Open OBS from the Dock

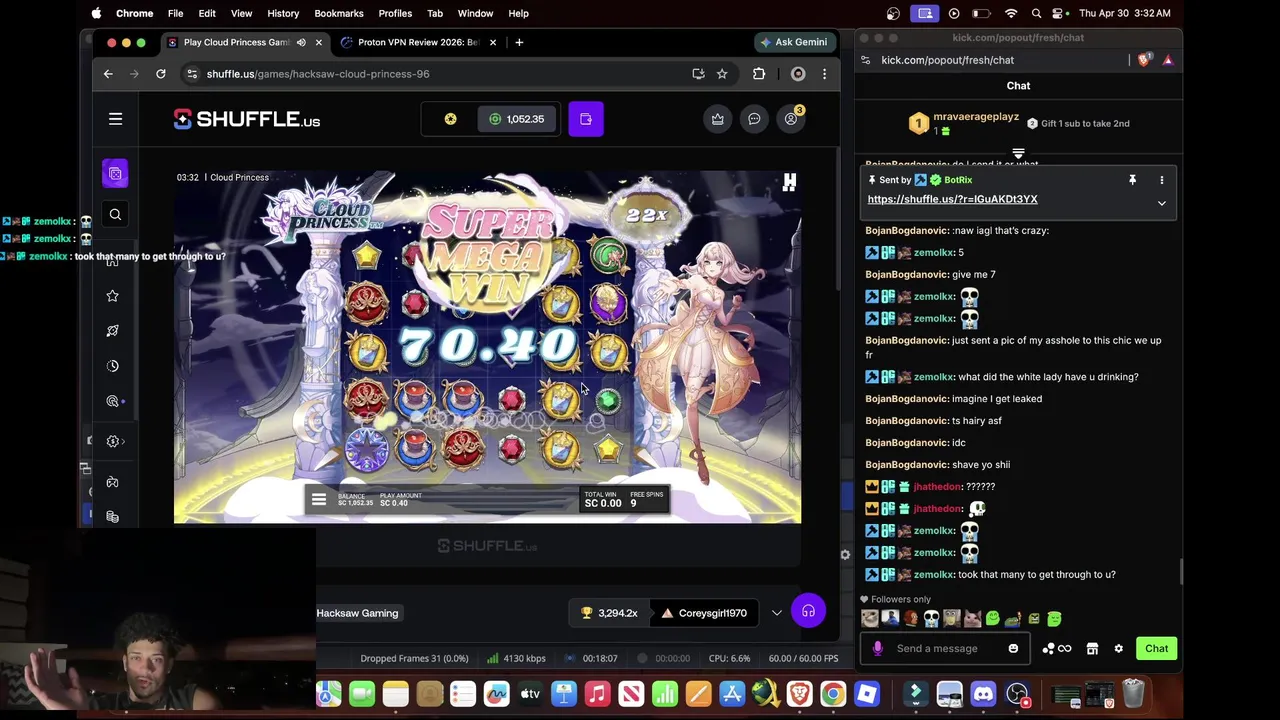point(1017,694)
